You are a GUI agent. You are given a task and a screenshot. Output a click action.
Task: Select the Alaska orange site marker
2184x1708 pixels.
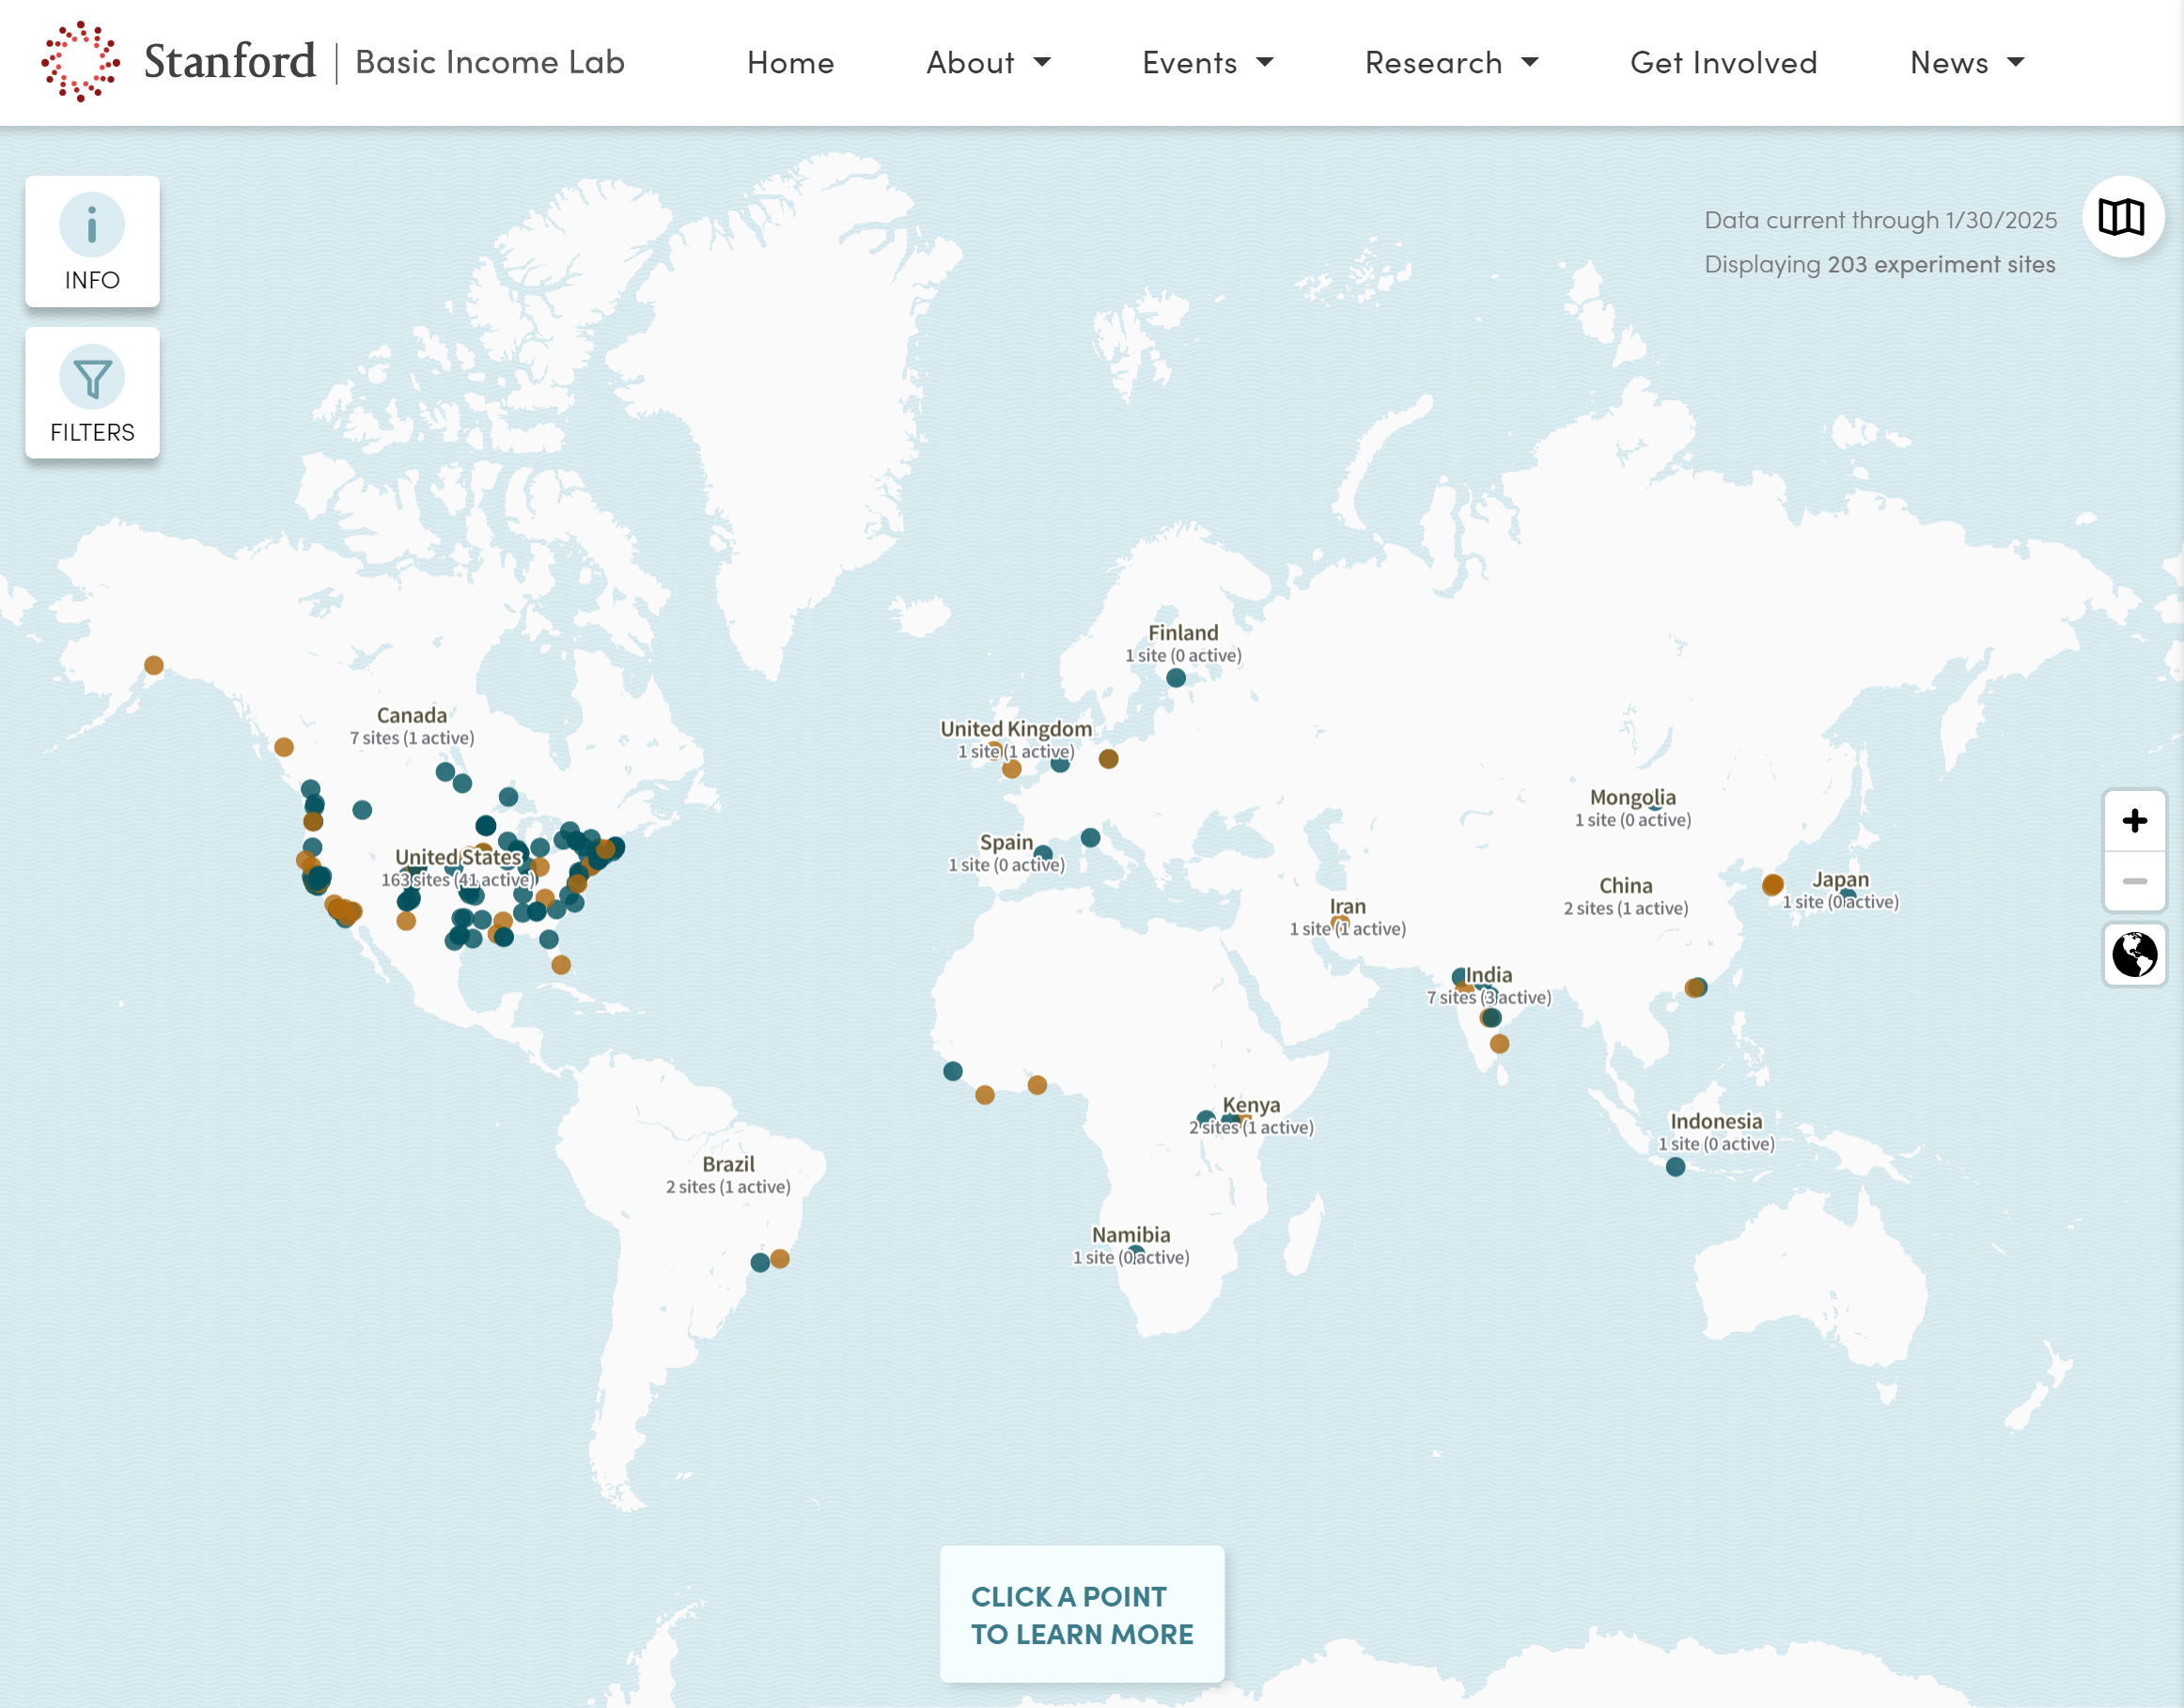[x=154, y=665]
